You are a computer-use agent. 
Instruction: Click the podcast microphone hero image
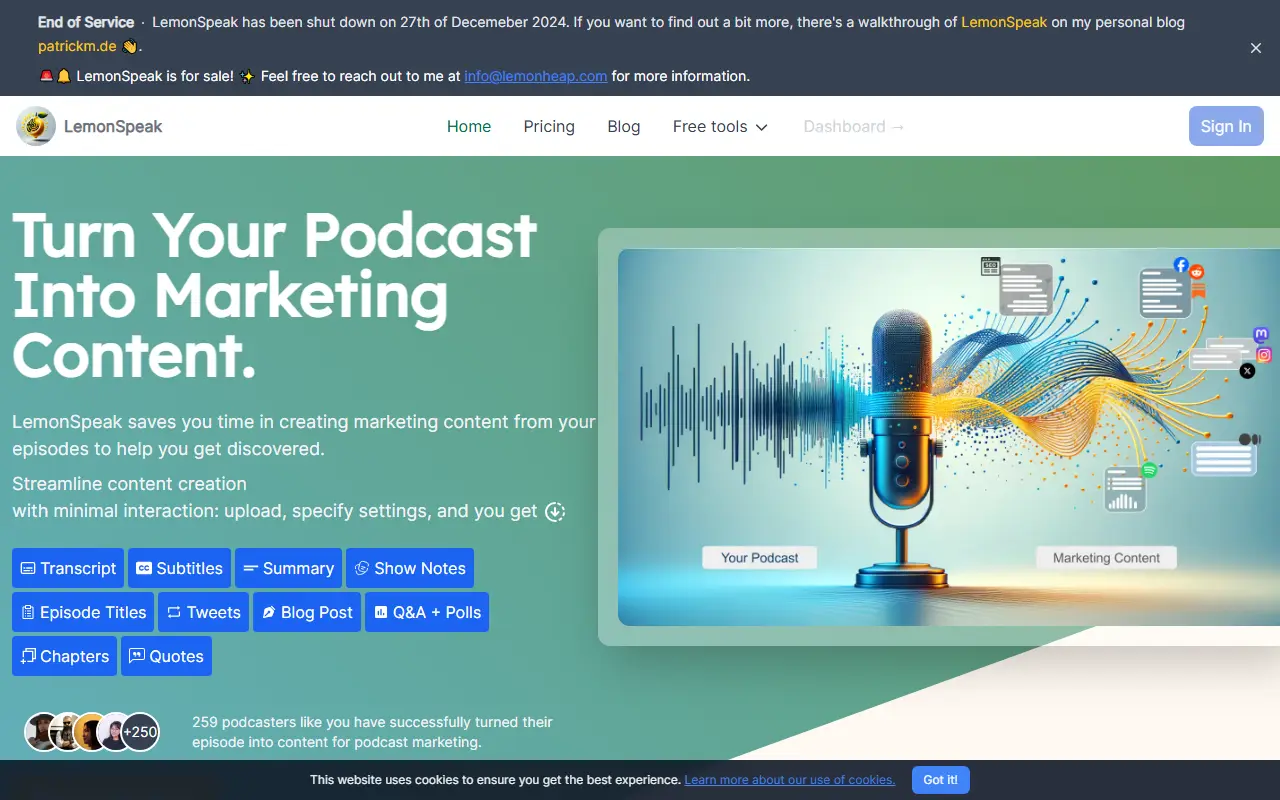pyautogui.click(x=949, y=437)
